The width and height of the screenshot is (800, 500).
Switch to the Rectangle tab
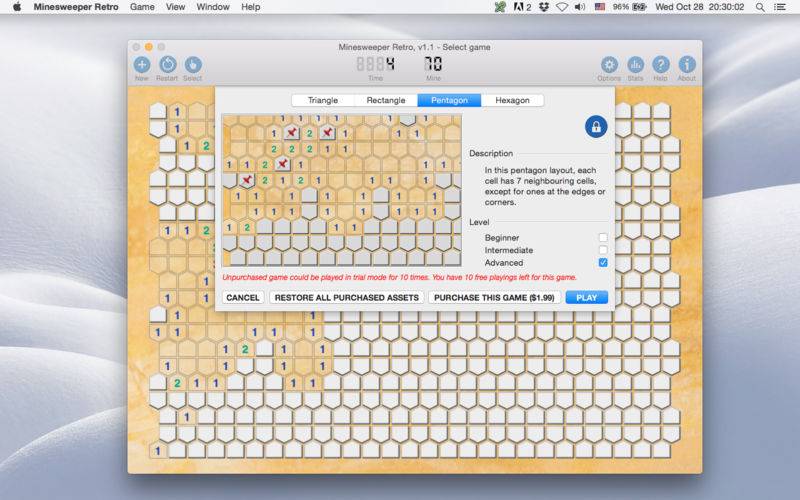point(386,101)
